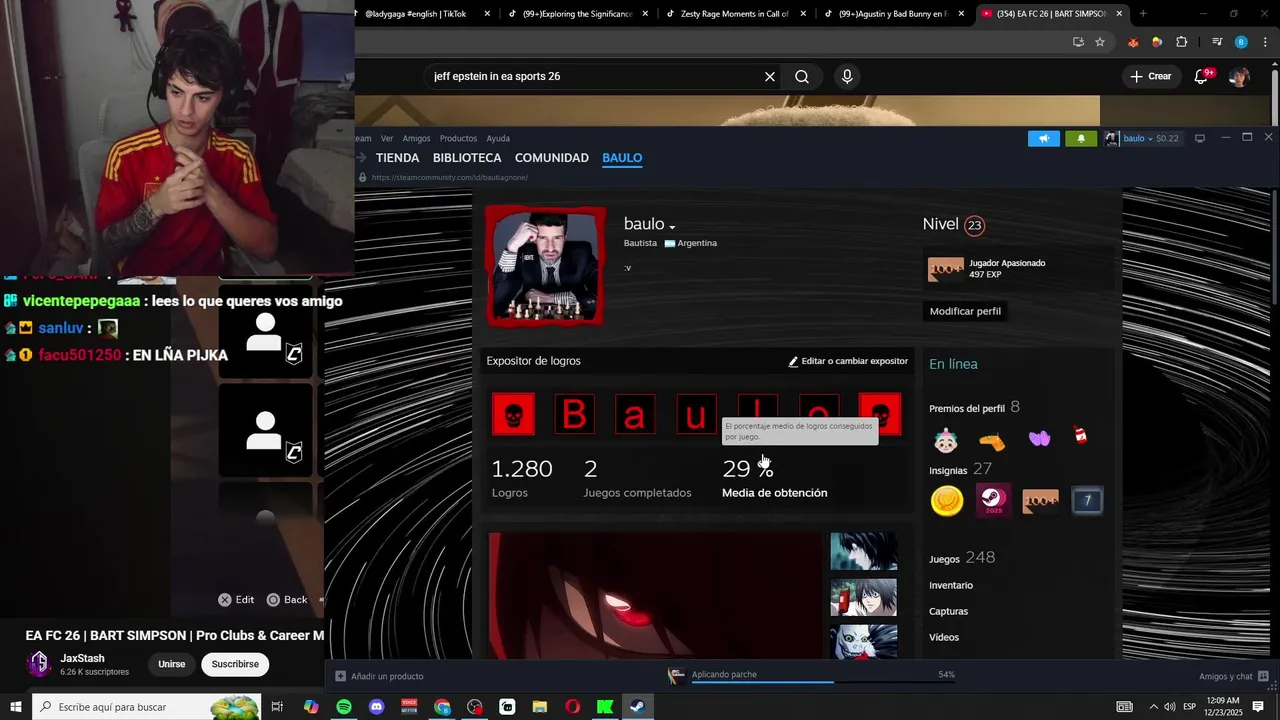Open Juegos 248 link

coord(961,558)
